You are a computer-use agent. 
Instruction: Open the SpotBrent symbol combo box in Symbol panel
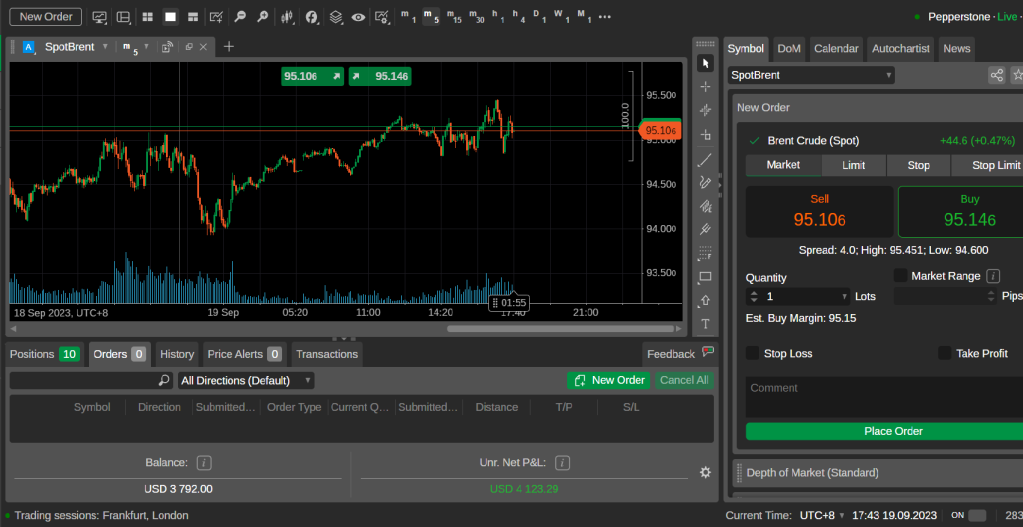click(811, 75)
